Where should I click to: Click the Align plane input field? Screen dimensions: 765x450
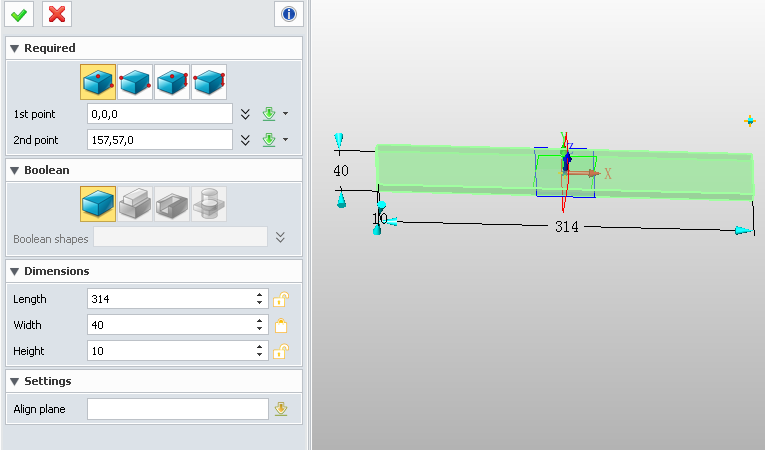click(x=178, y=409)
